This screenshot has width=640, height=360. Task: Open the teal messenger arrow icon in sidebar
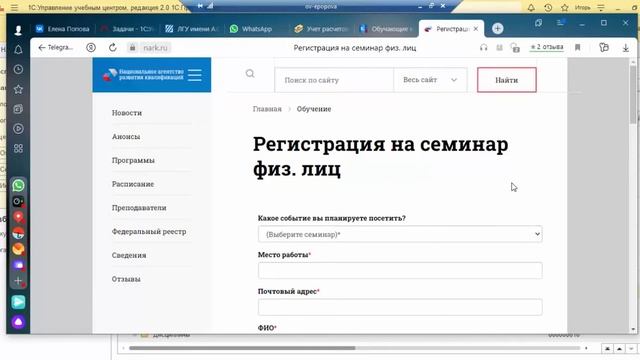coord(18,302)
